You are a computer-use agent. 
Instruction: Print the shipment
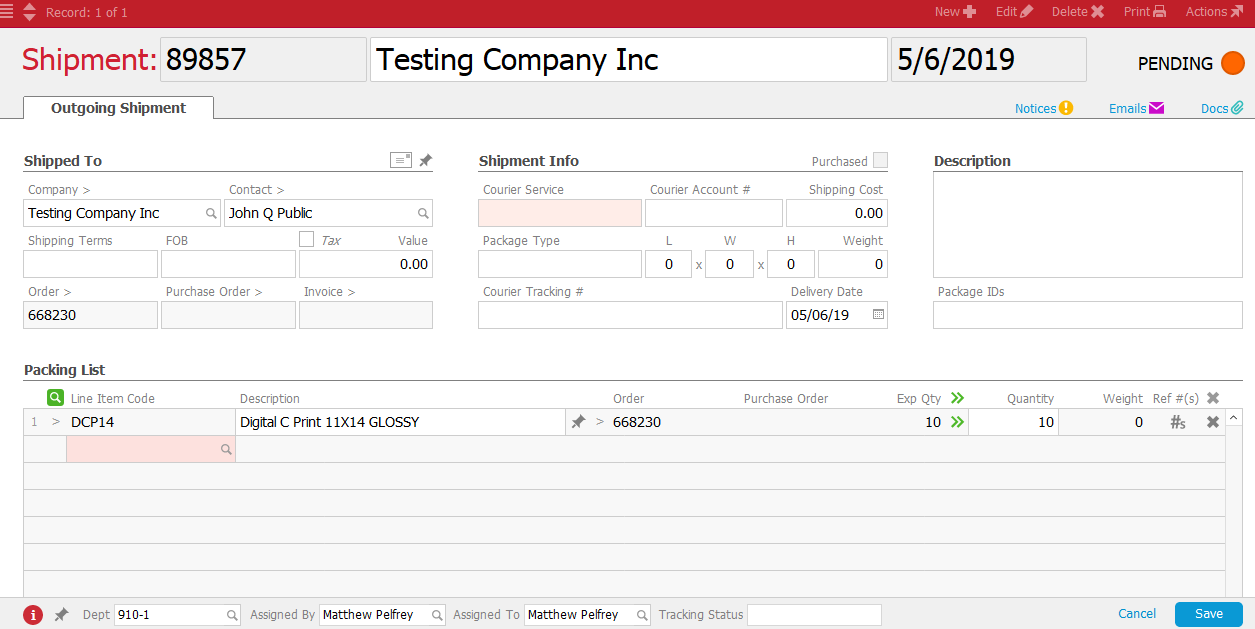point(1145,12)
